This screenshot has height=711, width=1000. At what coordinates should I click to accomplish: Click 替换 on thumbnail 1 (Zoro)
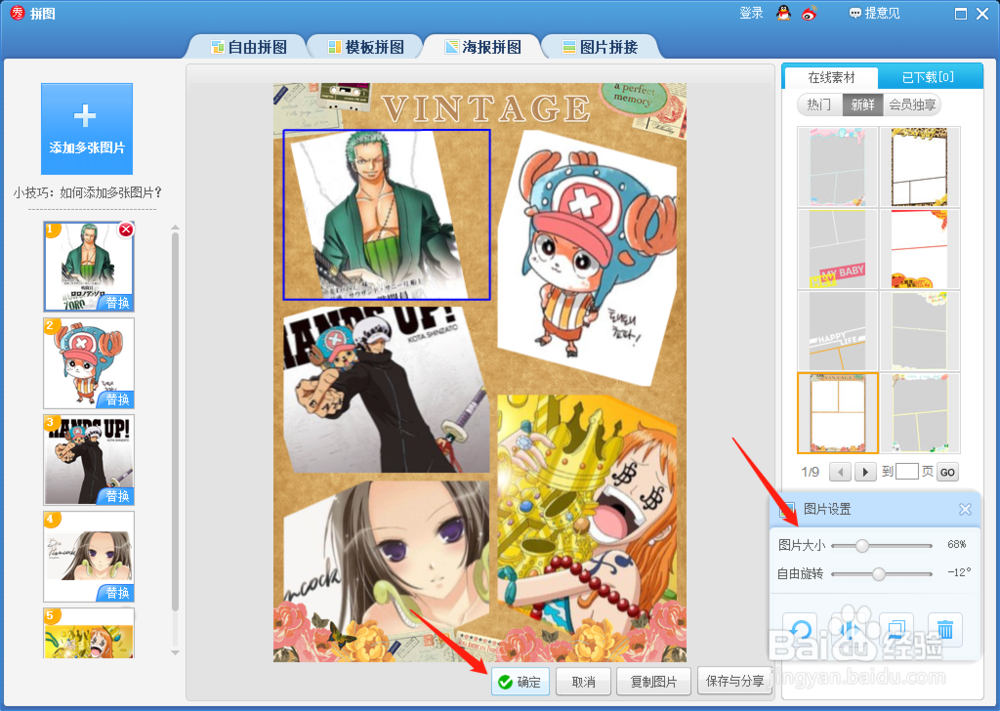pos(117,303)
